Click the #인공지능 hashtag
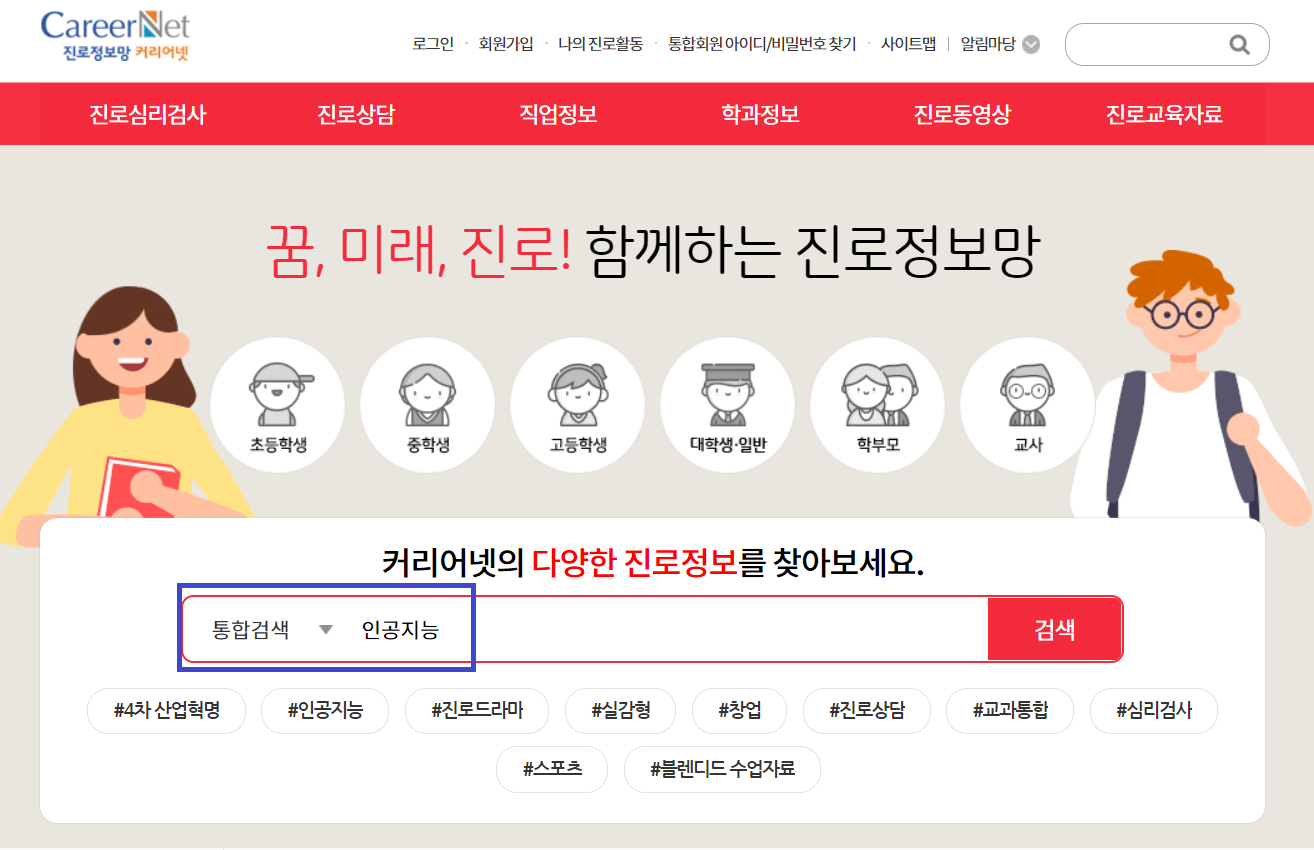Image resolution: width=1314 pixels, height=850 pixels. pos(324,710)
